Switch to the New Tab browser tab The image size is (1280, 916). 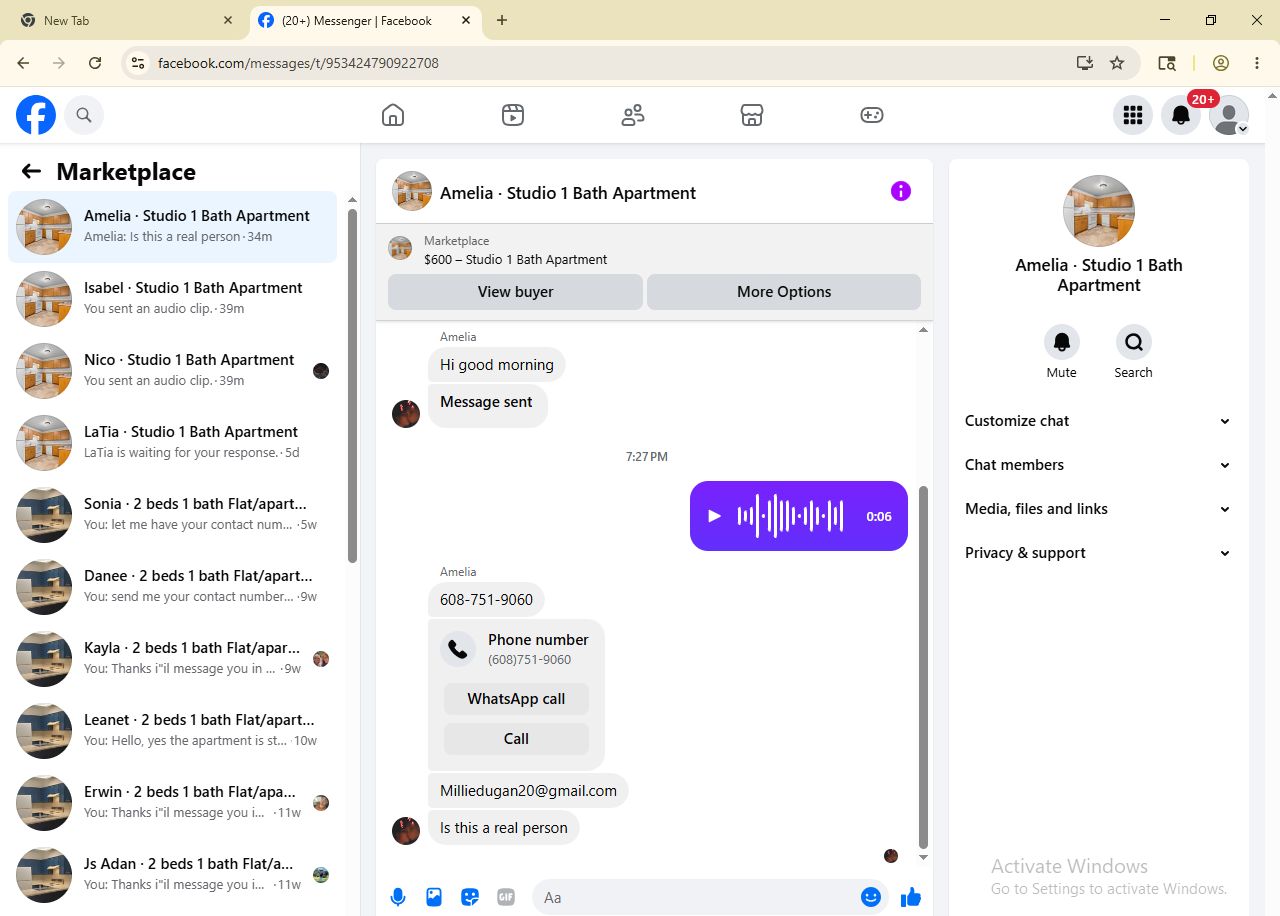[126, 20]
